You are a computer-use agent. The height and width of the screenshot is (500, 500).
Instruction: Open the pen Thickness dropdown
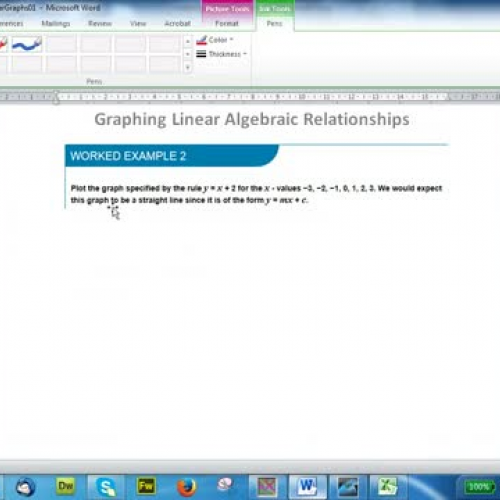point(221,54)
